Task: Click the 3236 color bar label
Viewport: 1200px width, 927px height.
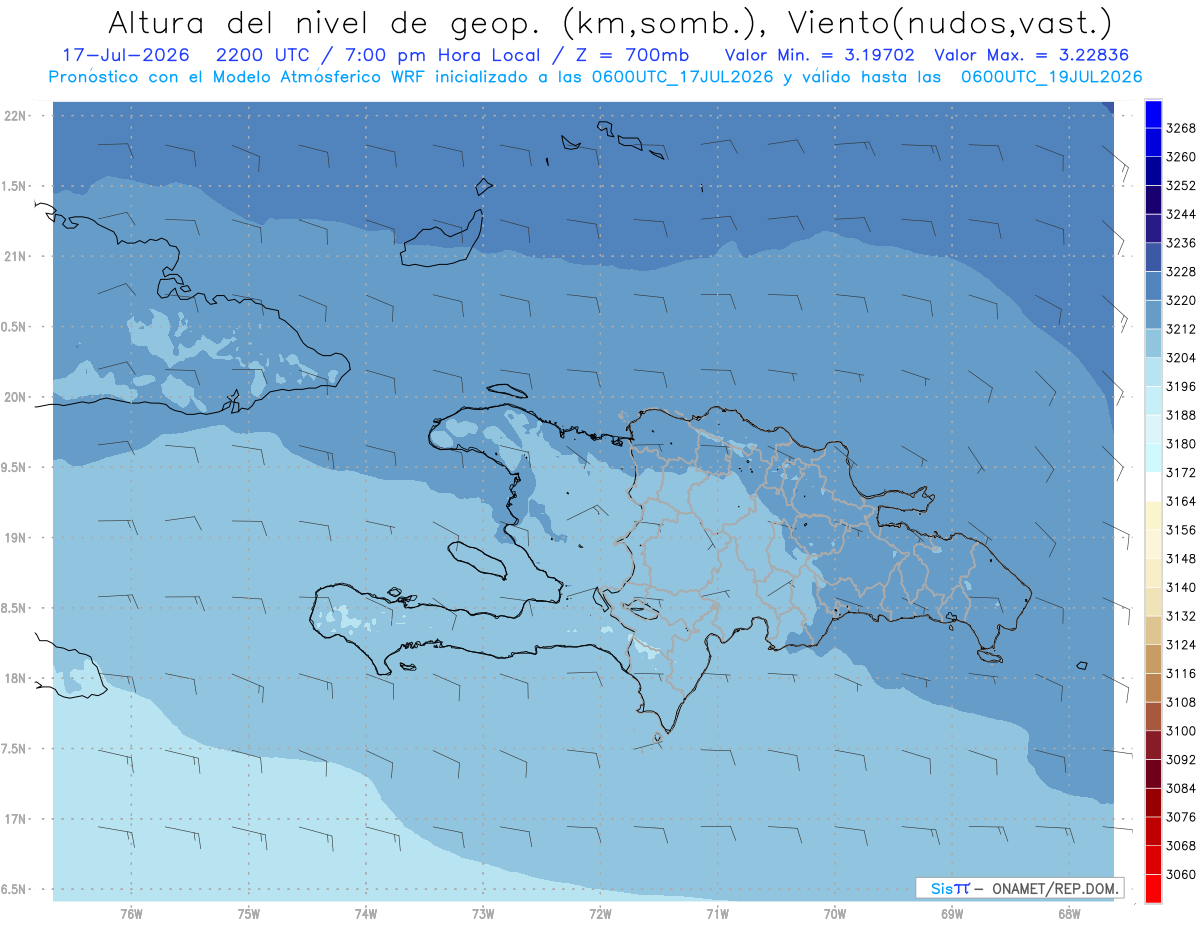Action: (x=1180, y=243)
